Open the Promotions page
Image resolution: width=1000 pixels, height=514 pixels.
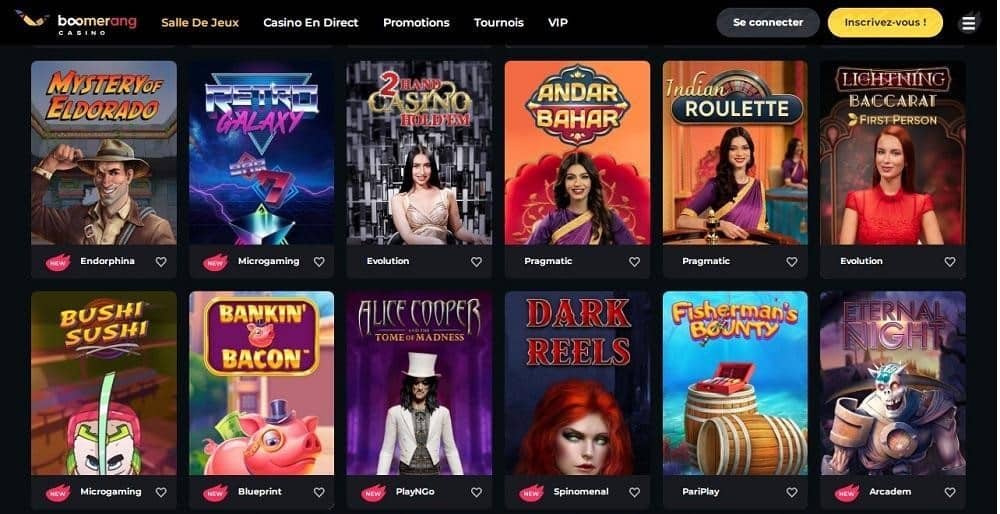(416, 22)
